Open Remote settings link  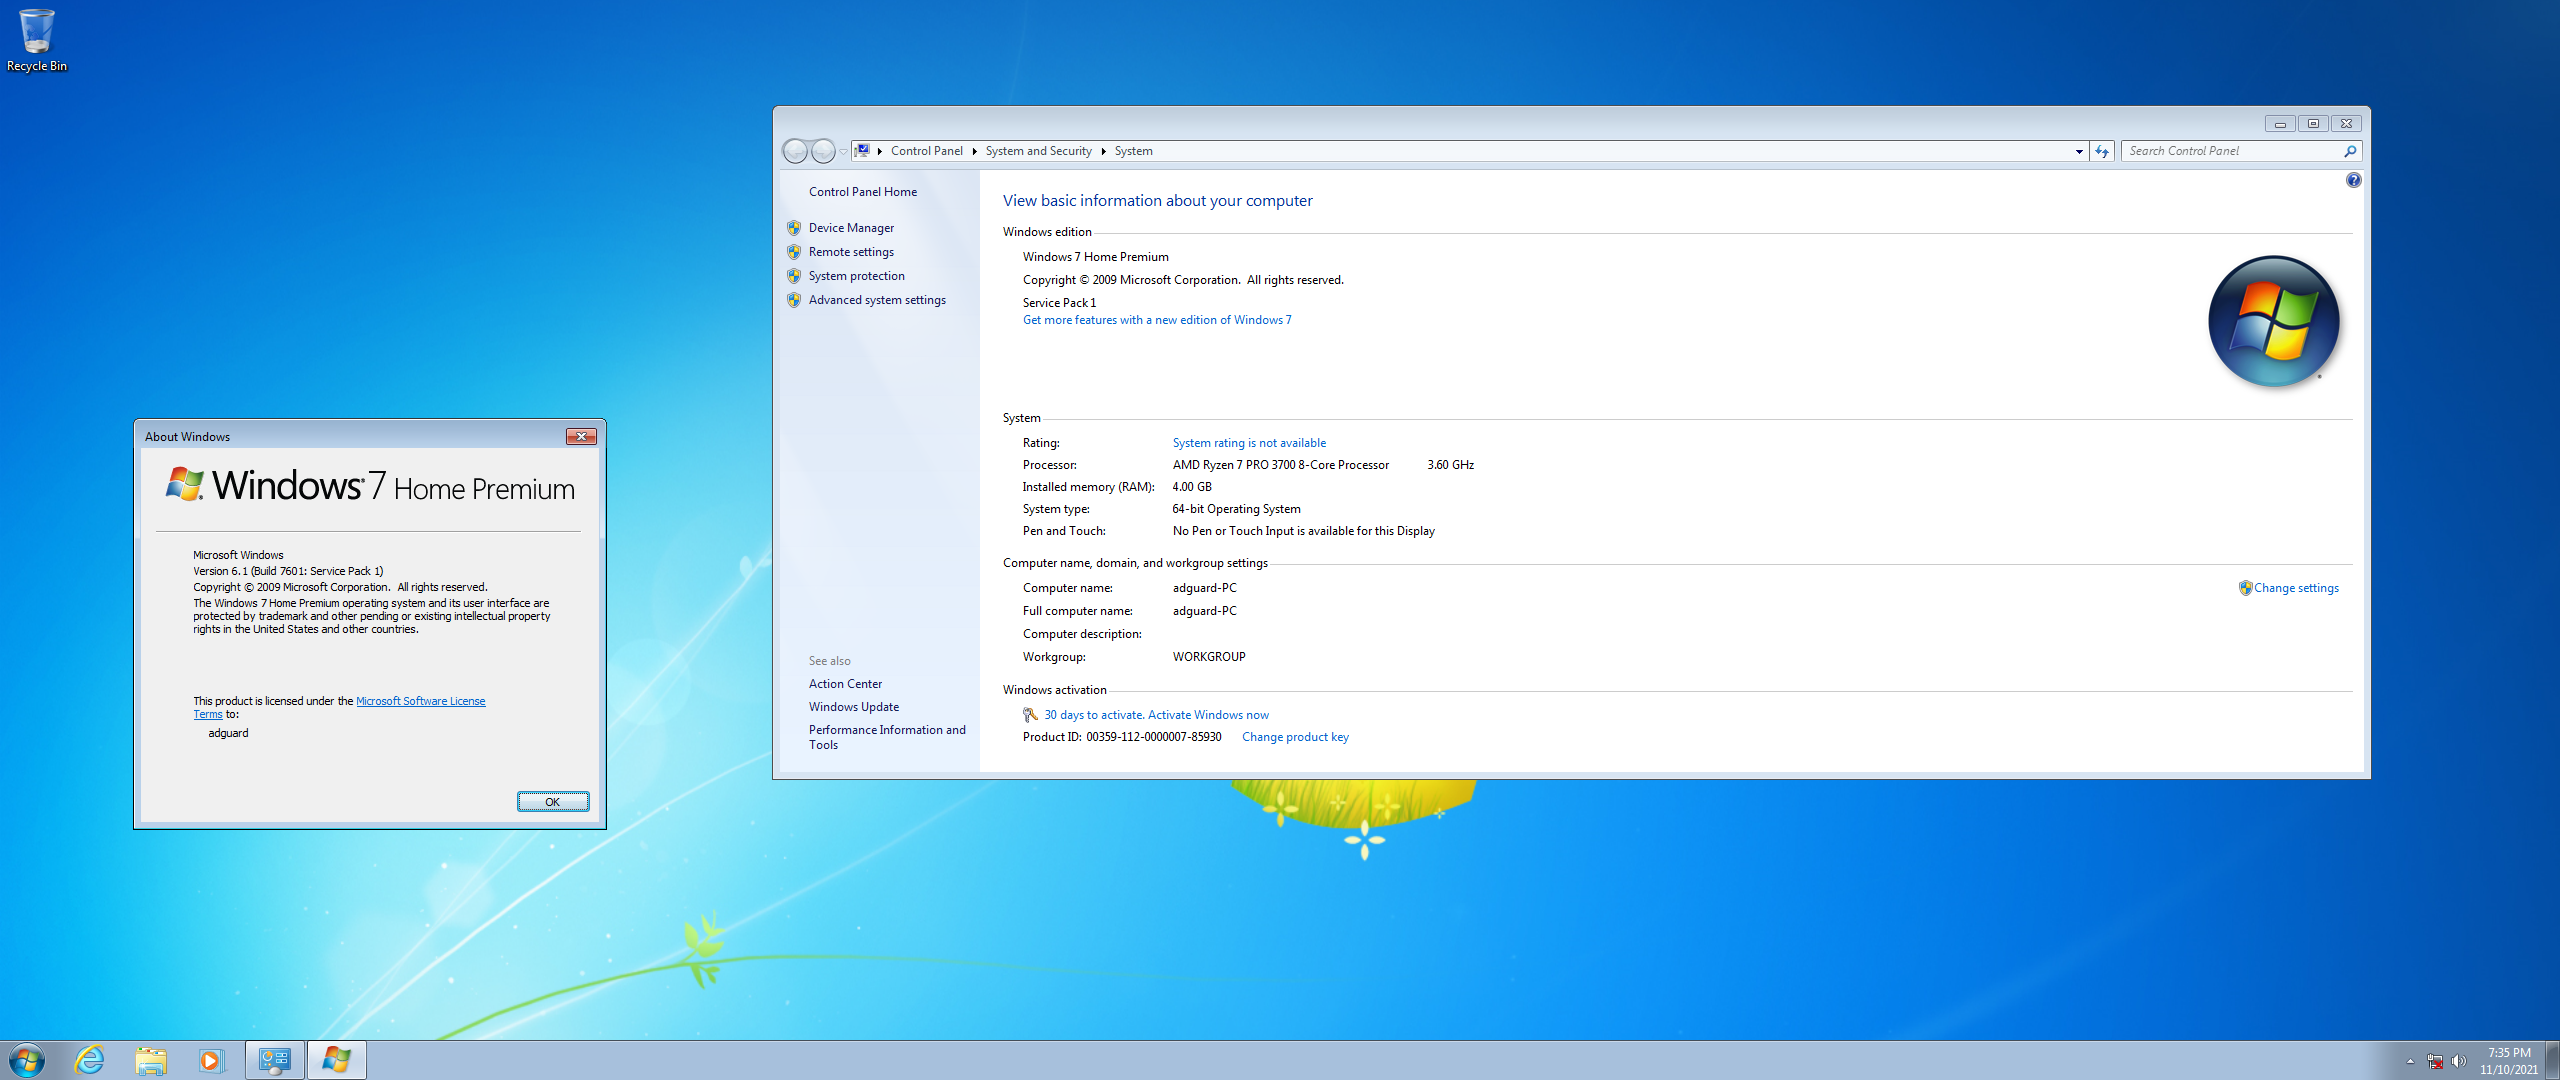[851, 252]
